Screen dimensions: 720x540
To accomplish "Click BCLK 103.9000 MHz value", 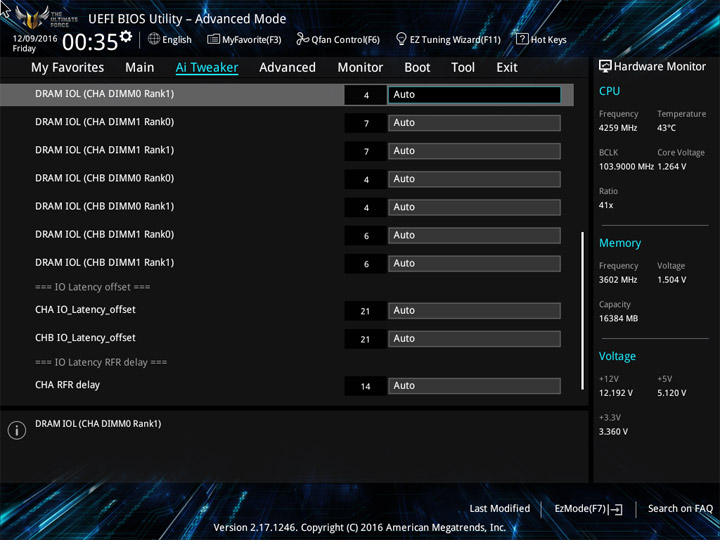I will 626,166.
